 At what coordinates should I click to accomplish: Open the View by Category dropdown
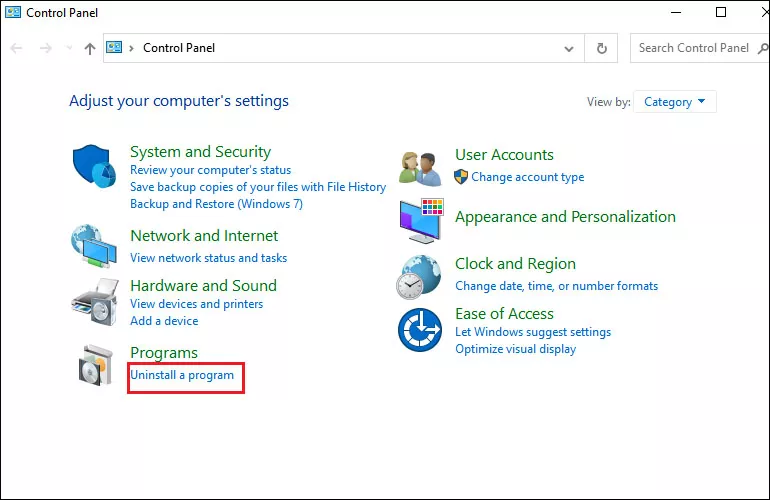pyautogui.click(x=675, y=102)
